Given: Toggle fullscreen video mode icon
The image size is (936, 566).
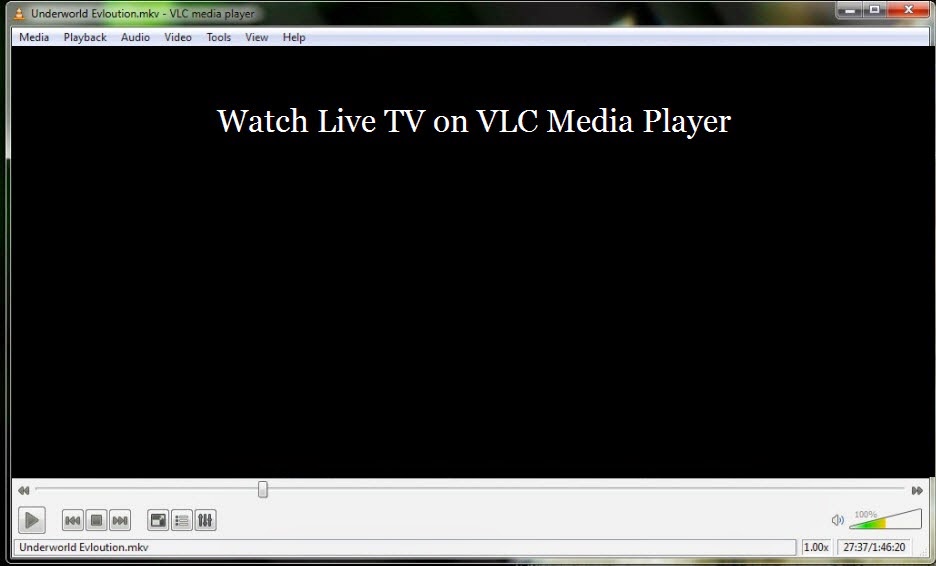Looking at the screenshot, I should tap(158, 521).
